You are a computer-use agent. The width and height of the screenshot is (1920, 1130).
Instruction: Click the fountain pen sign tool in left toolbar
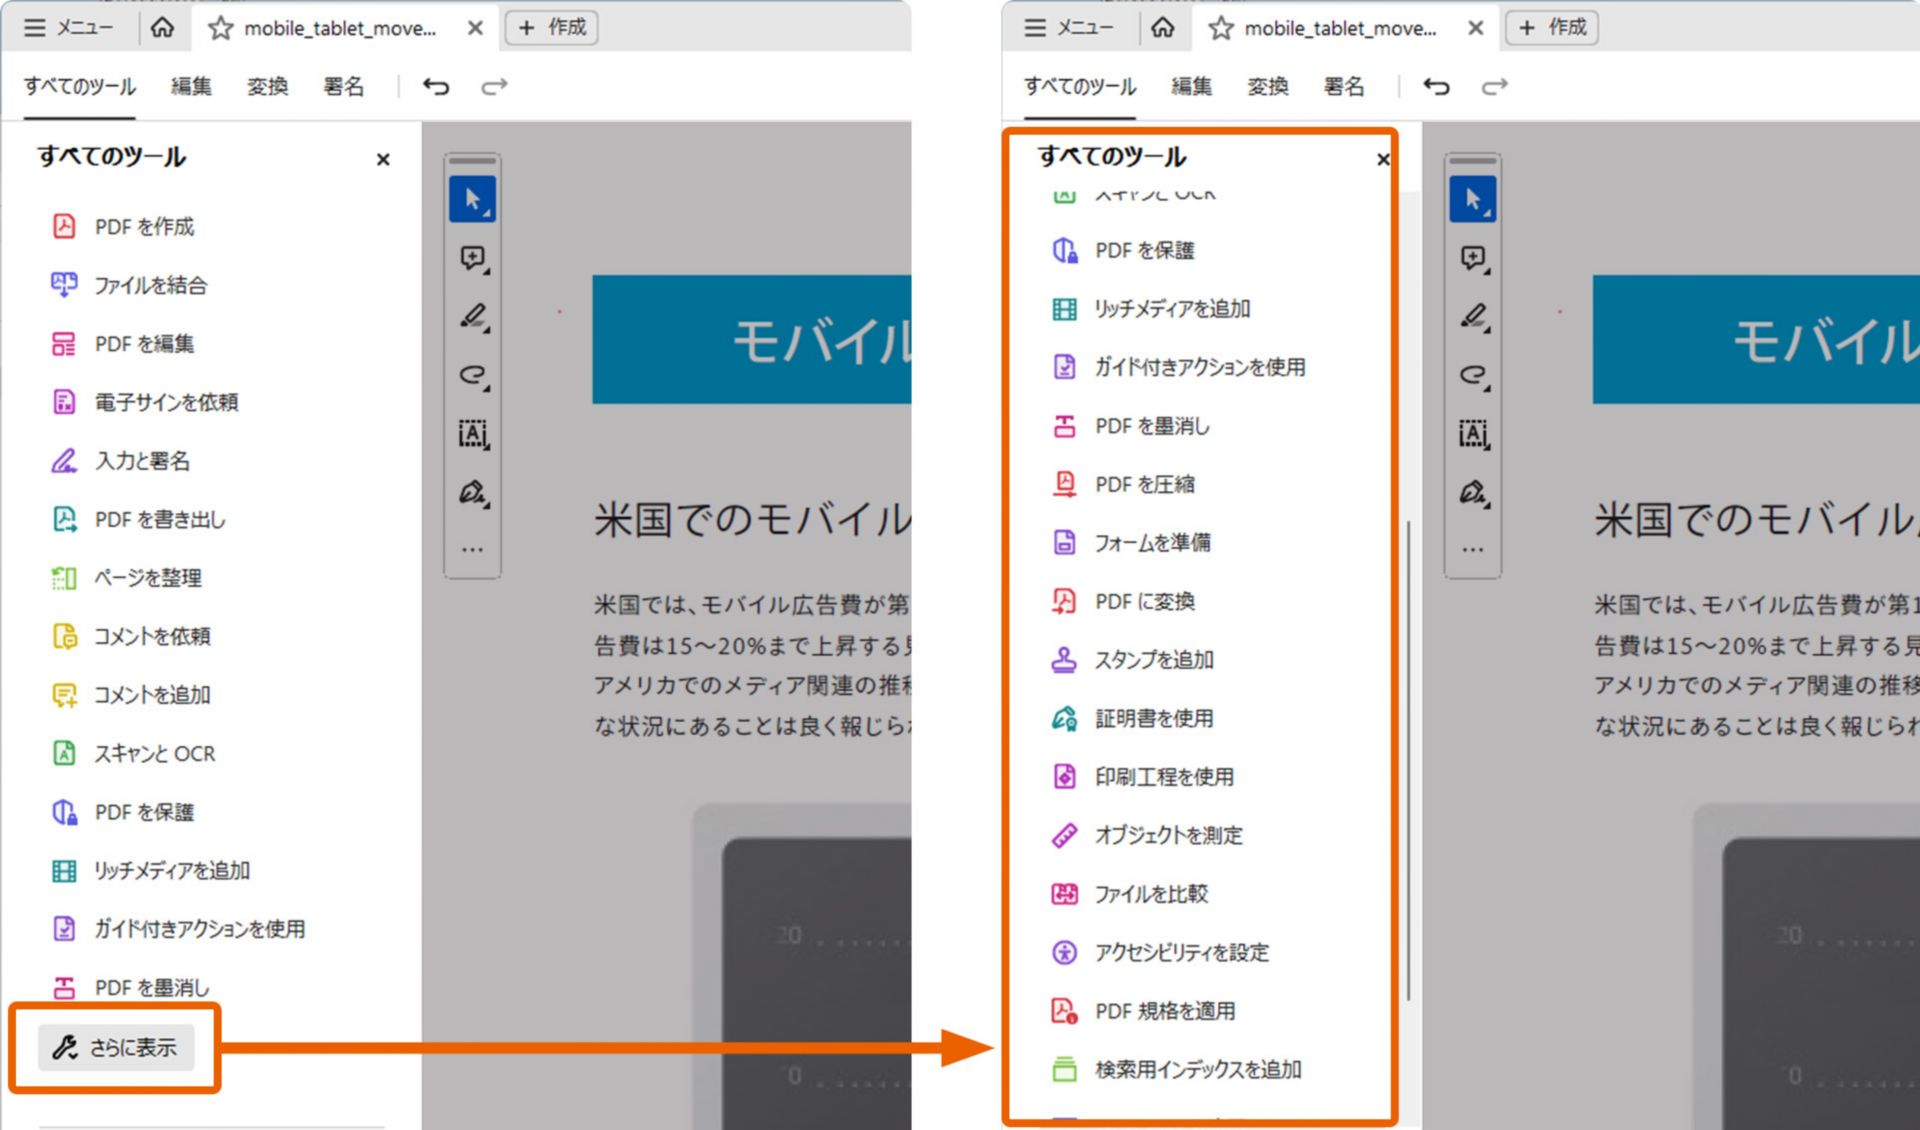[x=472, y=492]
